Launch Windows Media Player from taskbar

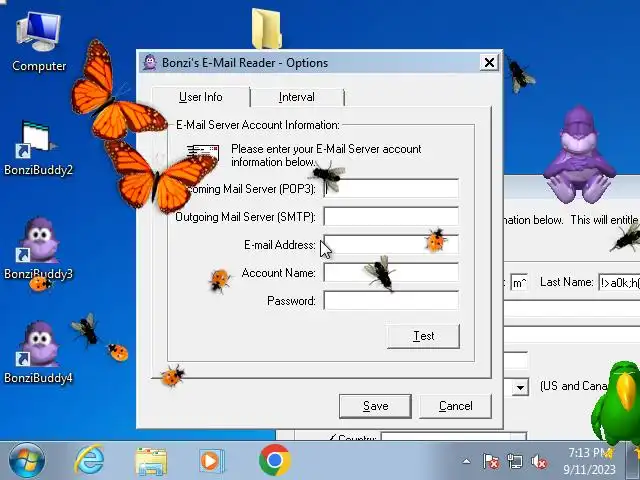click(211, 461)
